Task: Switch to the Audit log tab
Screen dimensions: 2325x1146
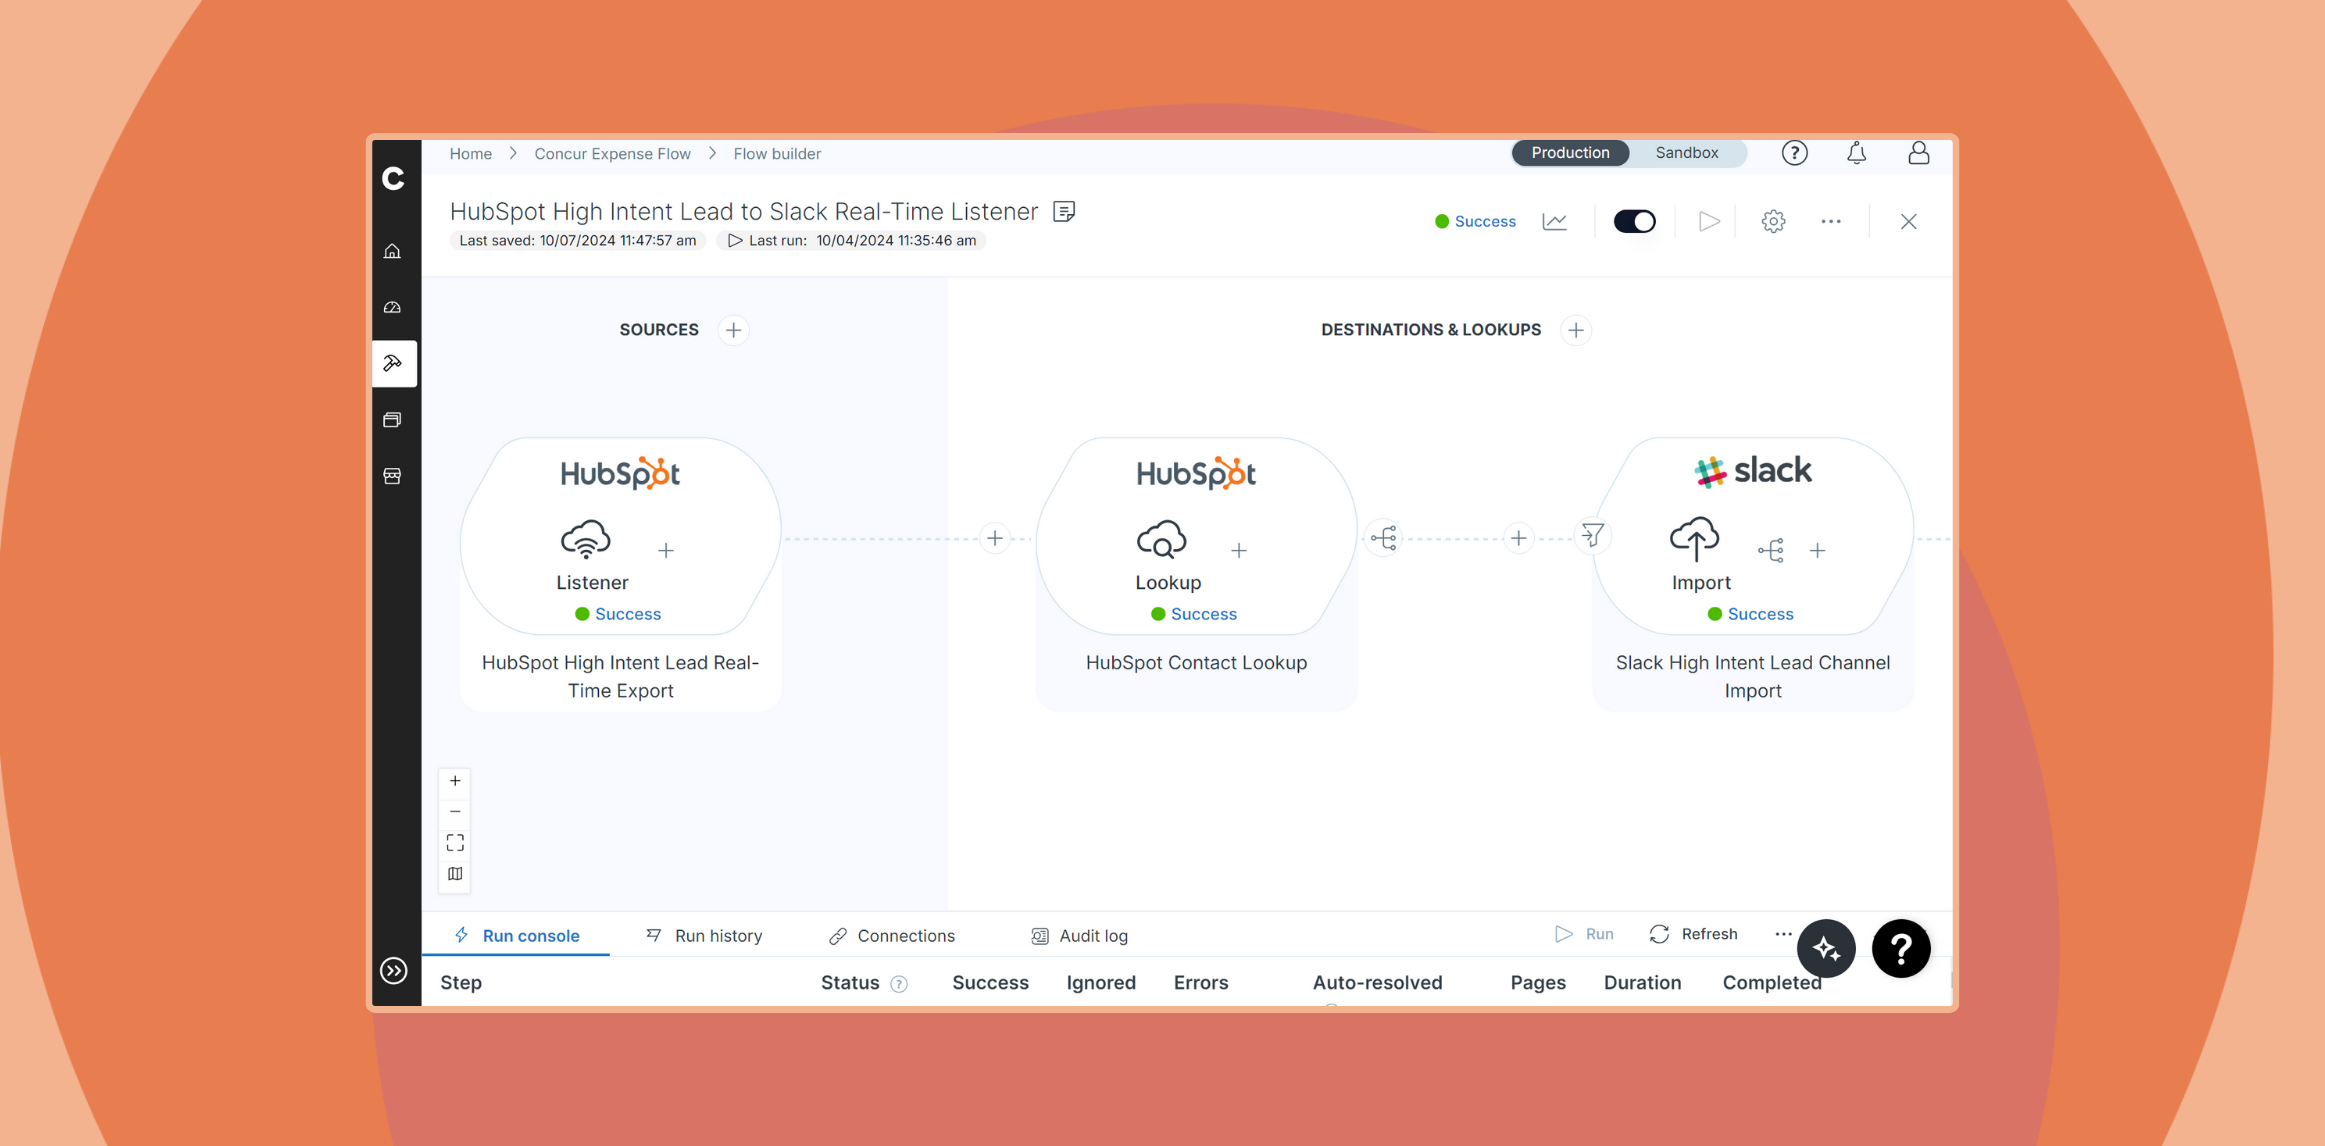Action: [1079, 936]
